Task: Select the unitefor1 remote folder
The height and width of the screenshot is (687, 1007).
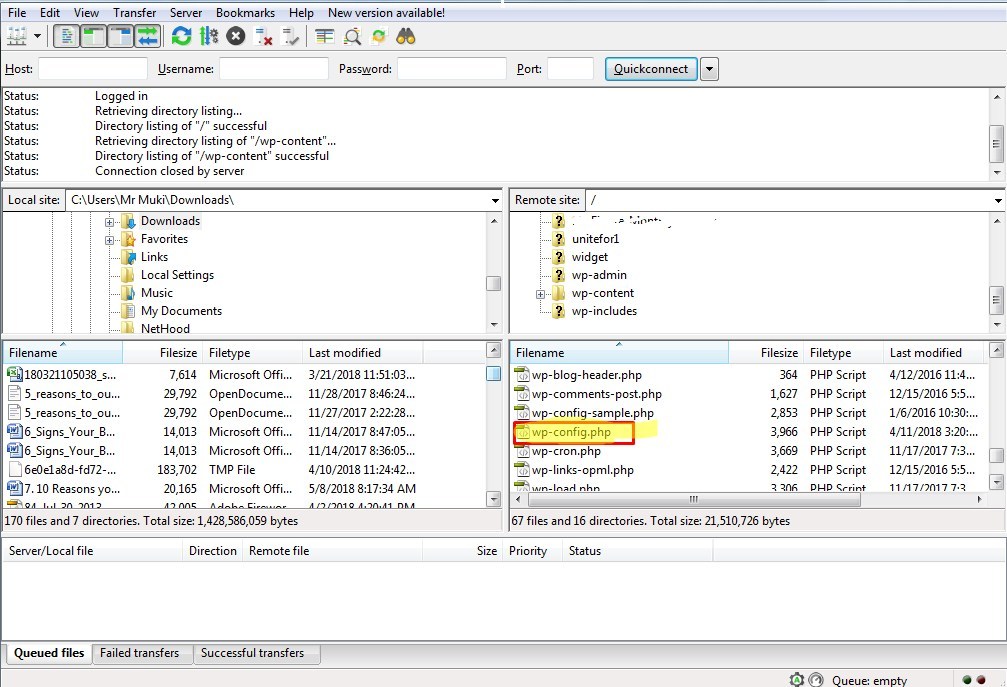Action: pos(595,239)
